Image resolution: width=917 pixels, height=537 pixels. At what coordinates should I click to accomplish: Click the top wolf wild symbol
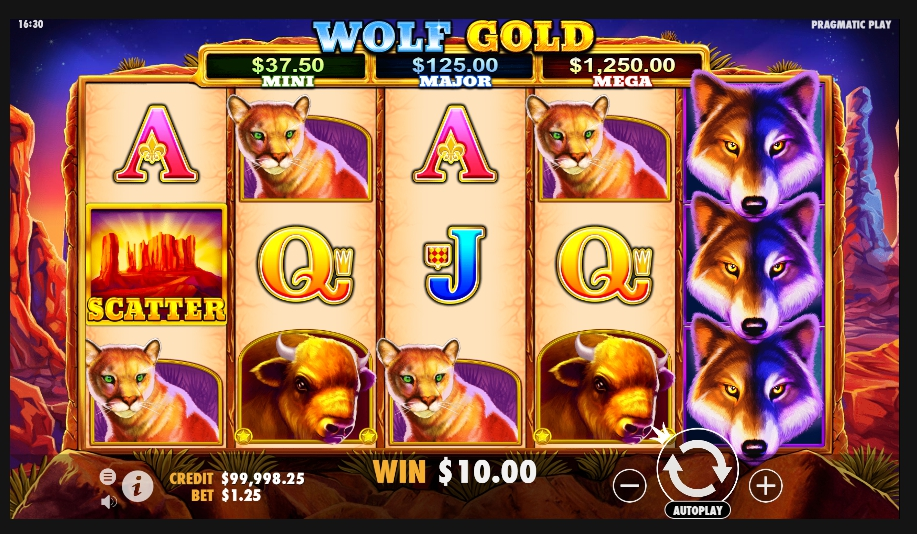pyautogui.click(x=754, y=143)
